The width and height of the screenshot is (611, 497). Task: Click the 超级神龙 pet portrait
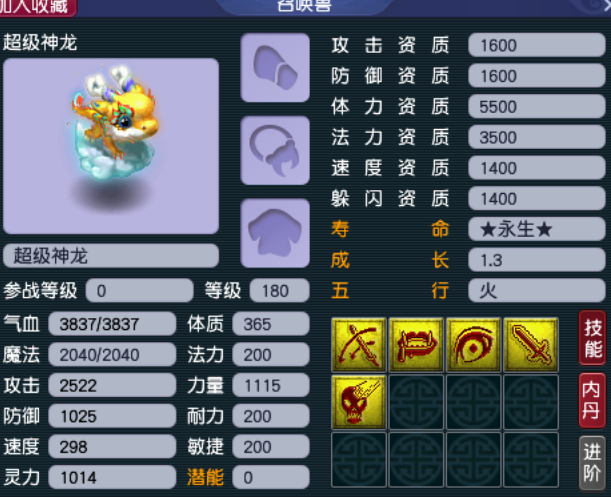point(111,146)
